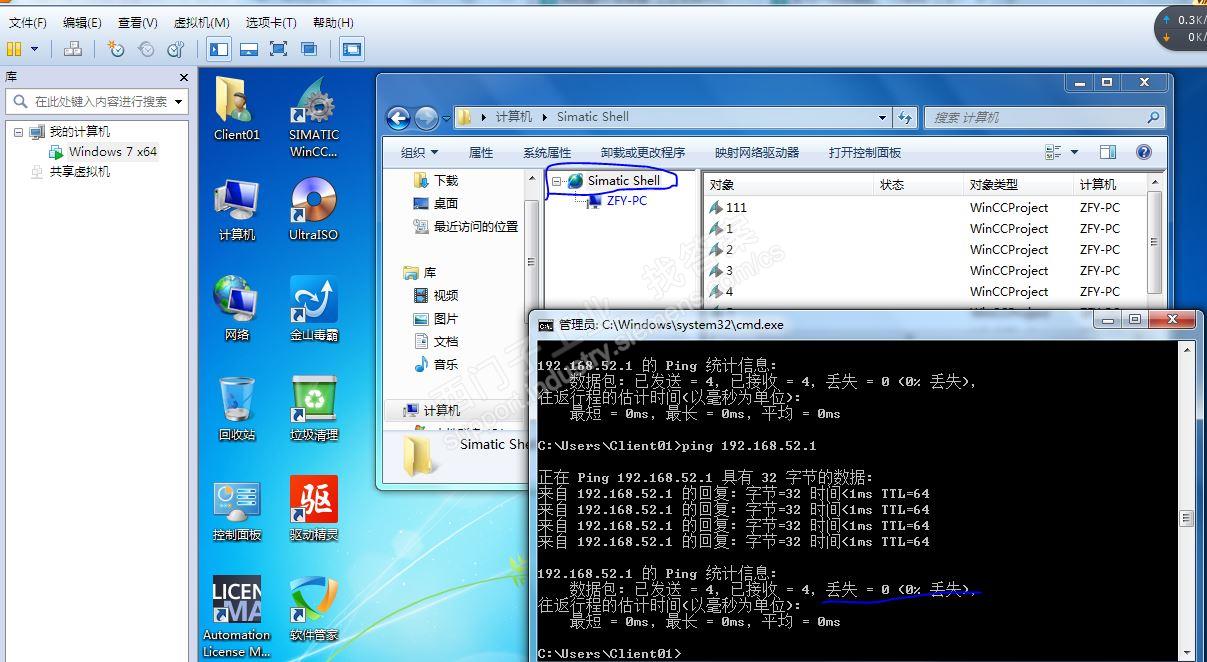Click the enter full screen icon
This screenshot has height=662, width=1207.
click(279, 49)
